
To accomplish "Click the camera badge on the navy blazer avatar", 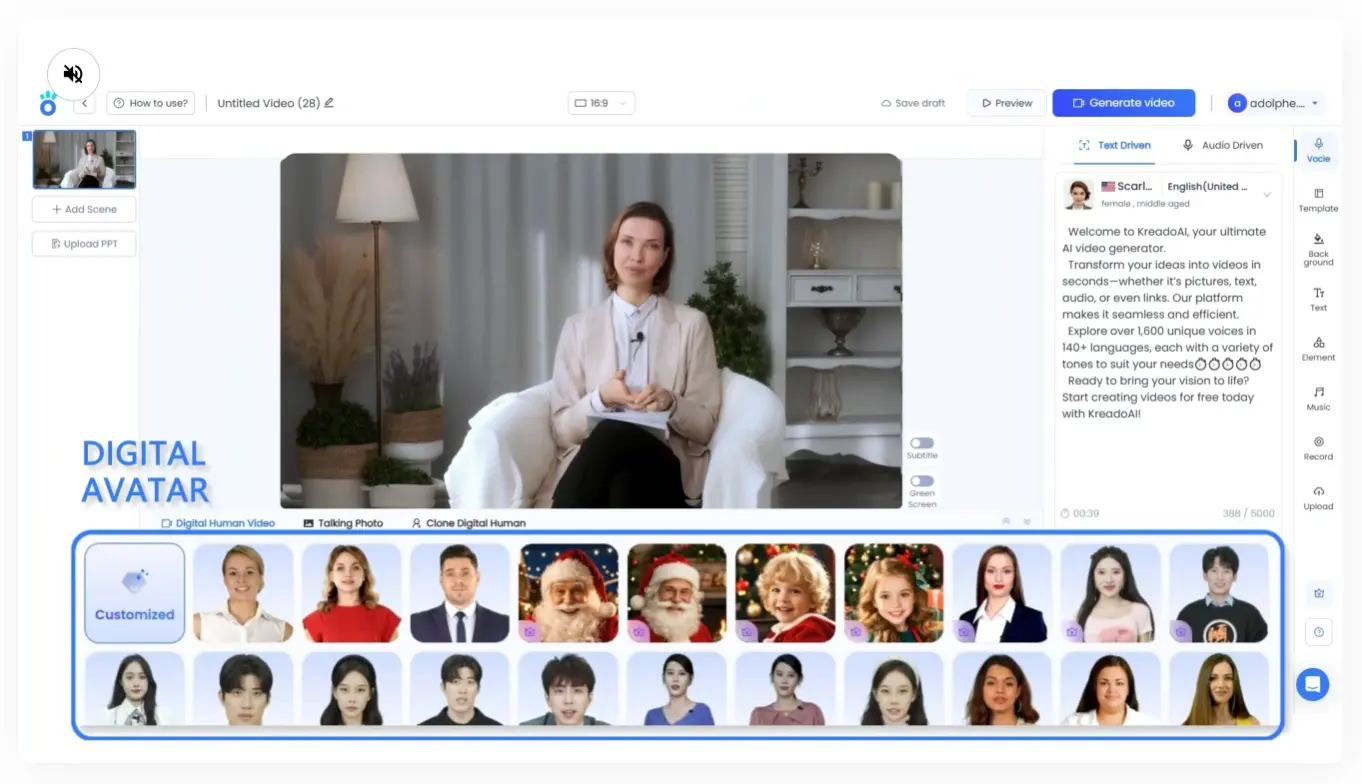I will point(964,632).
